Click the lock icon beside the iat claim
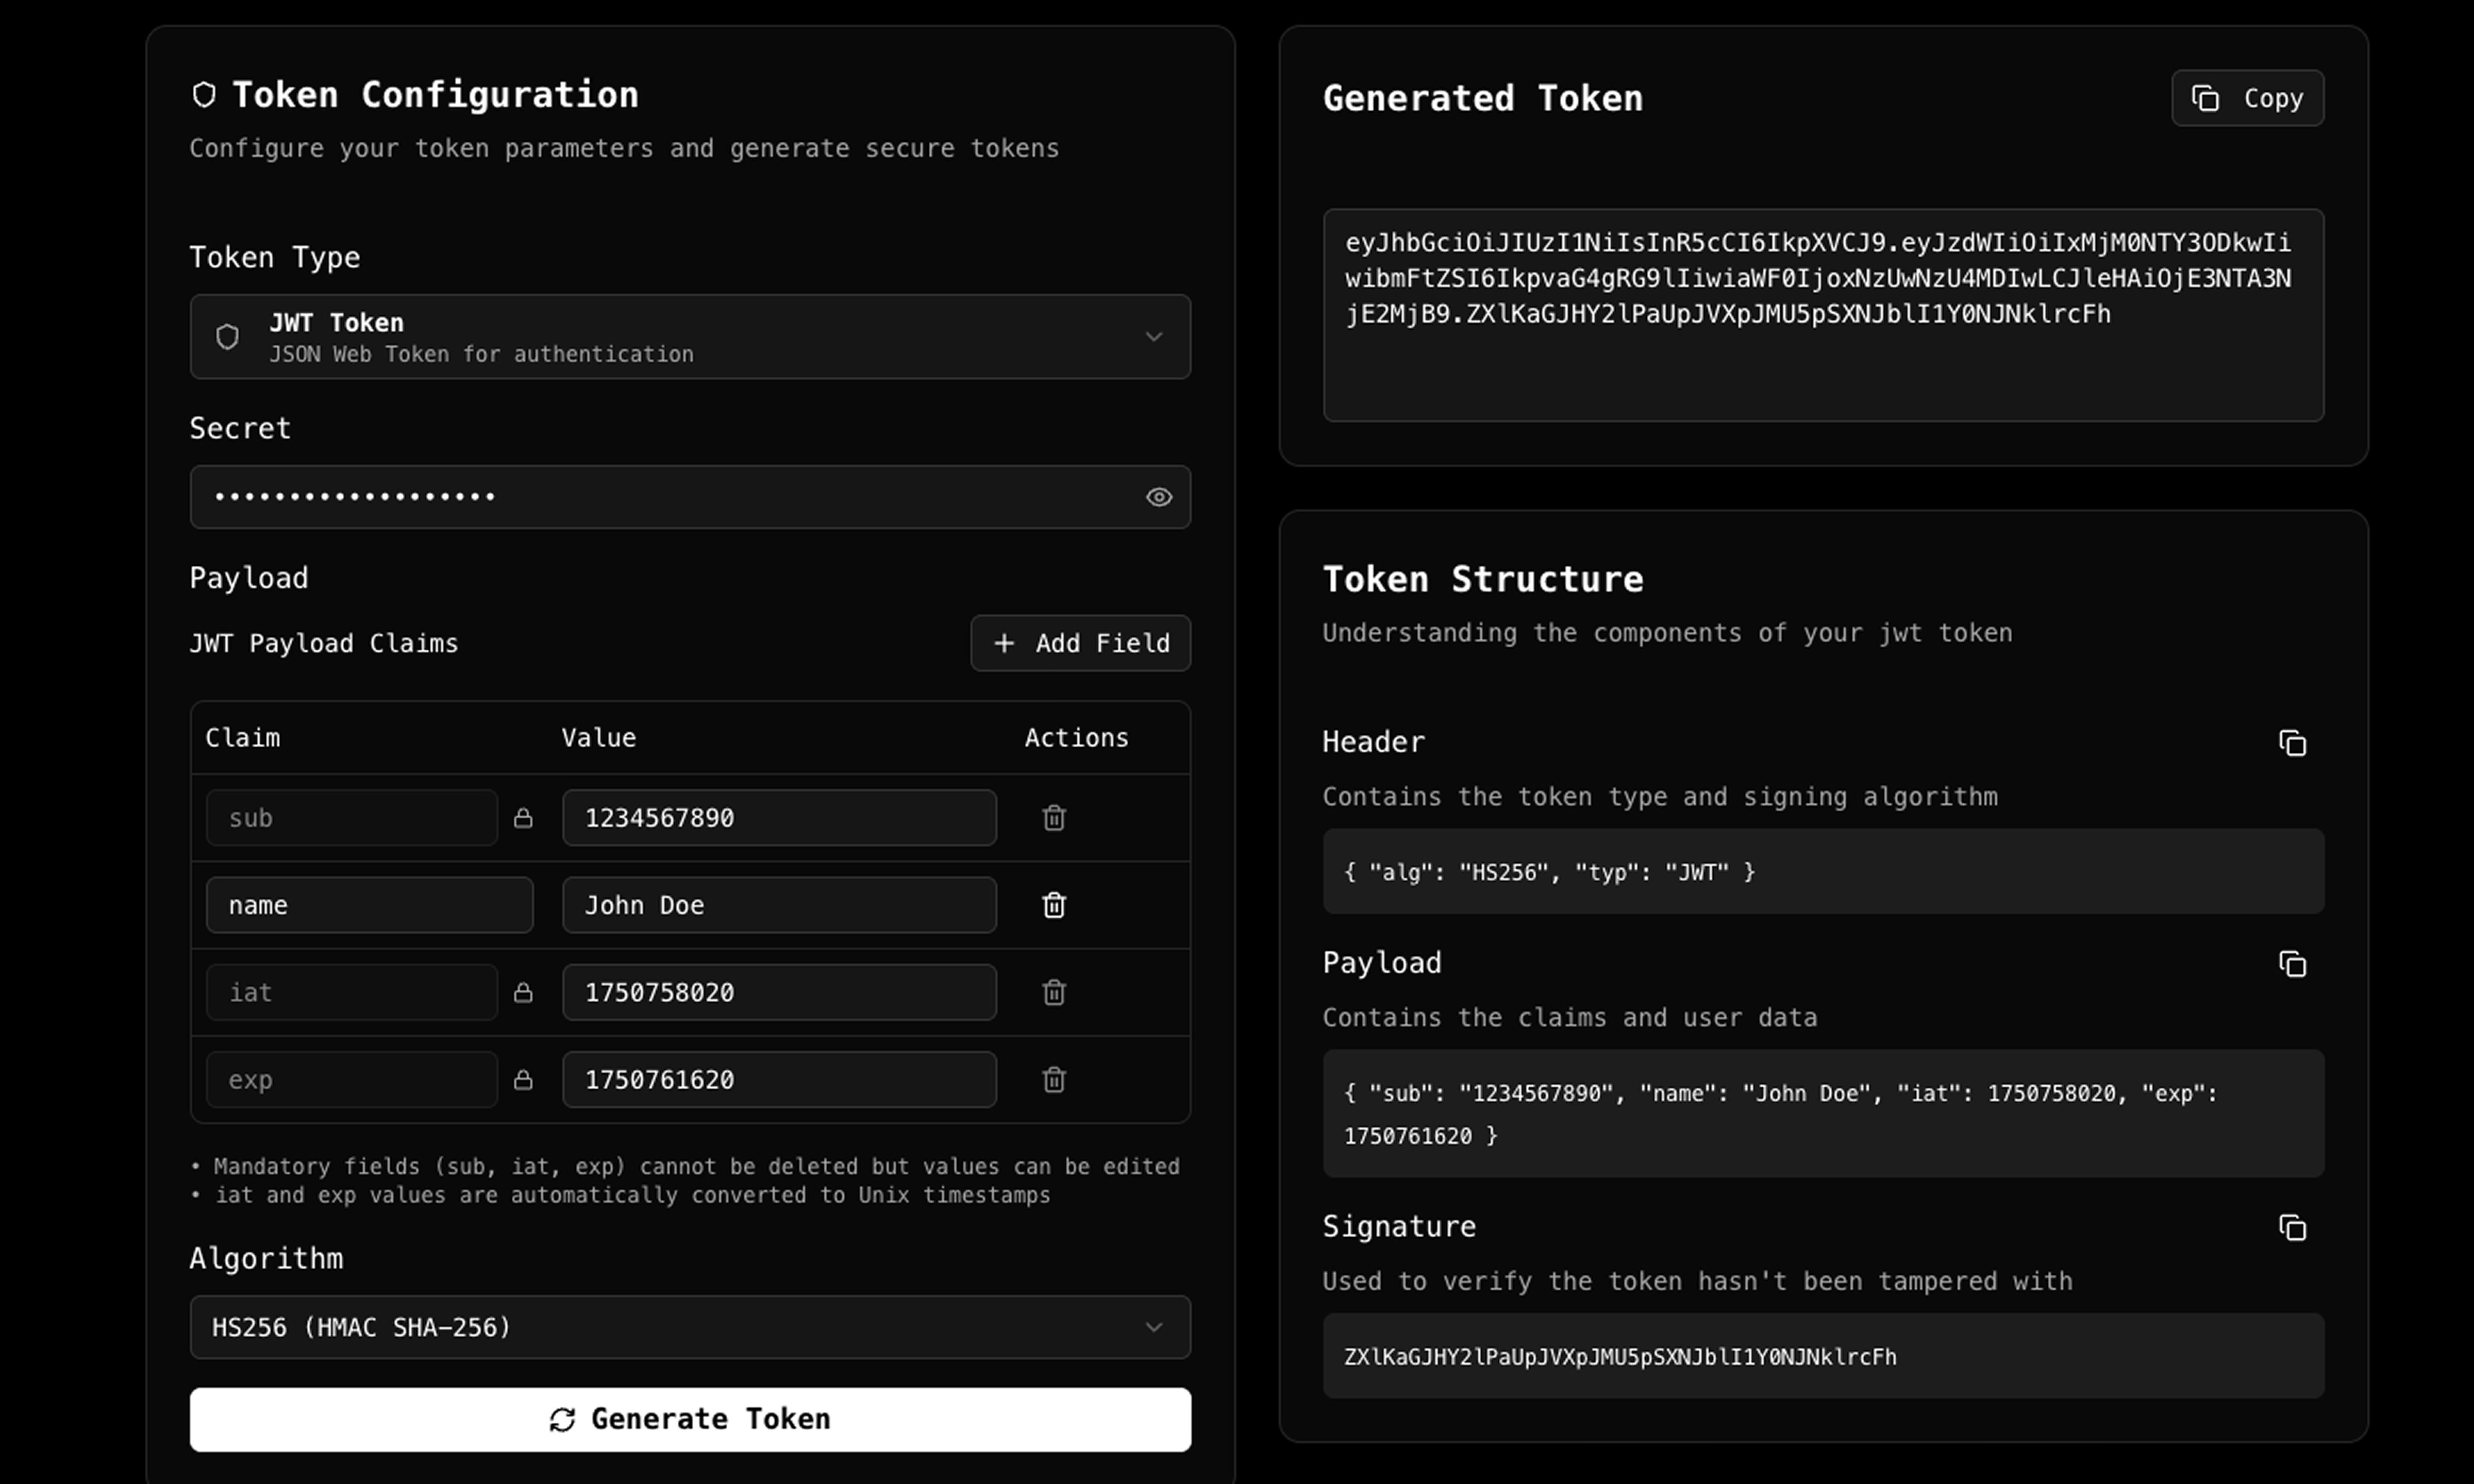 [524, 992]
